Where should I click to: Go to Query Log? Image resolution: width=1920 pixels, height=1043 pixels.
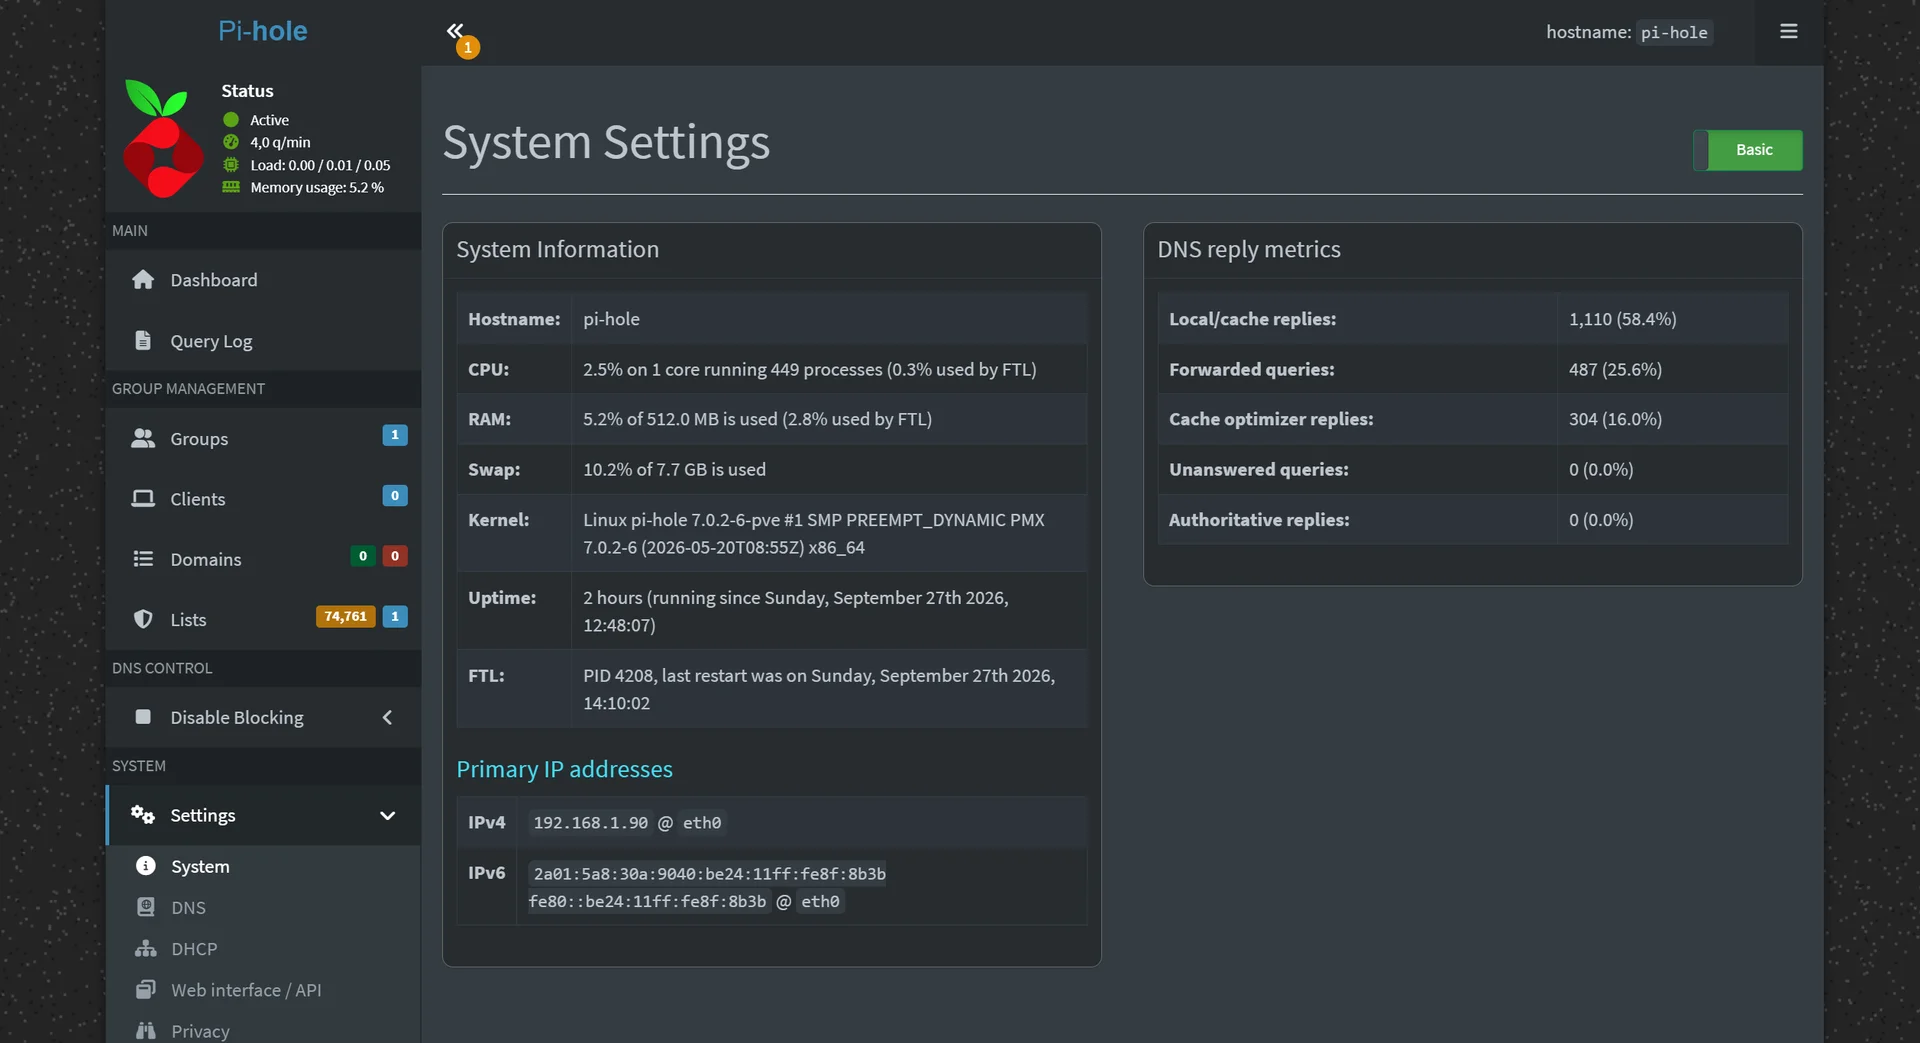(264, 341)
